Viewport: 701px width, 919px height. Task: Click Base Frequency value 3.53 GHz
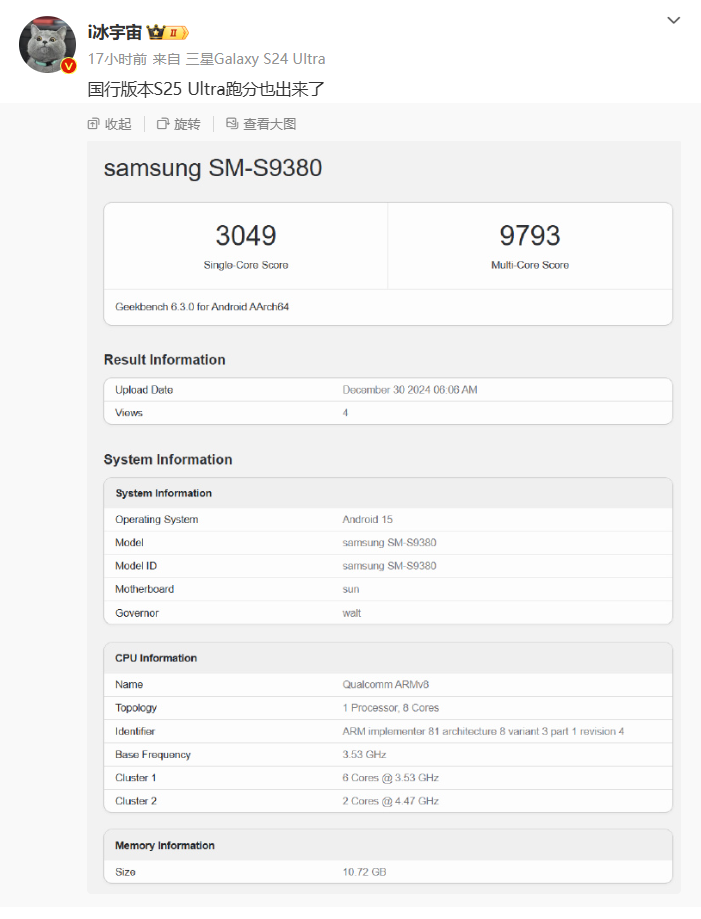coord(364,754)
